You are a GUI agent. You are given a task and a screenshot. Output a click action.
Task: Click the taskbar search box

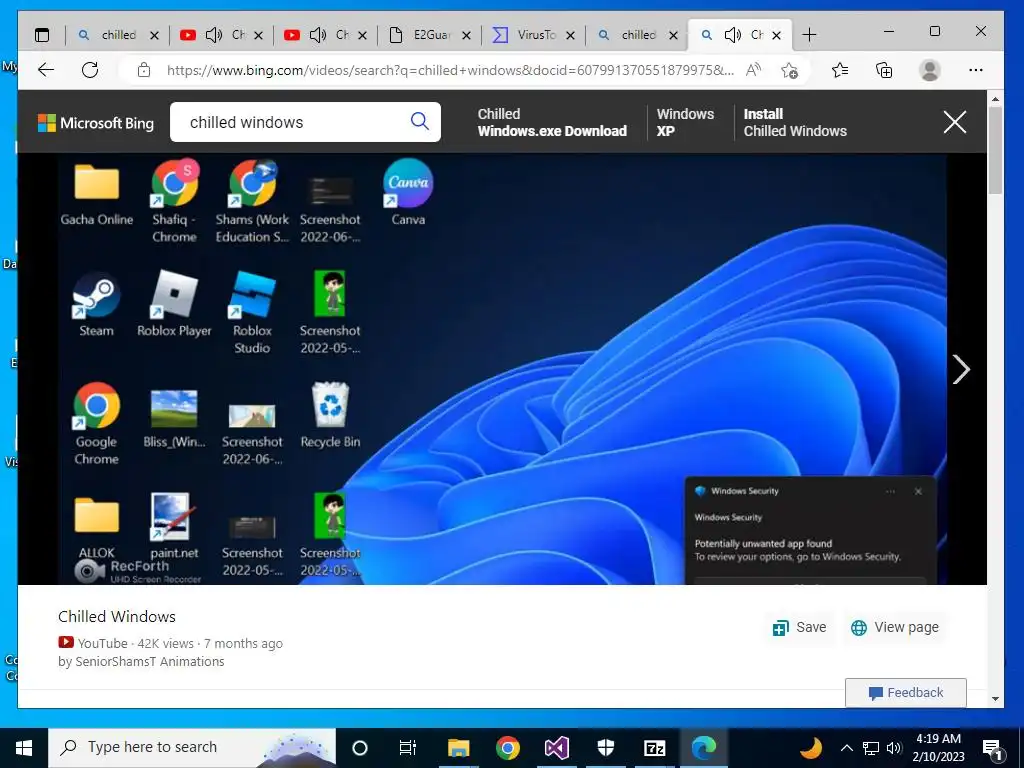(192, 748)
